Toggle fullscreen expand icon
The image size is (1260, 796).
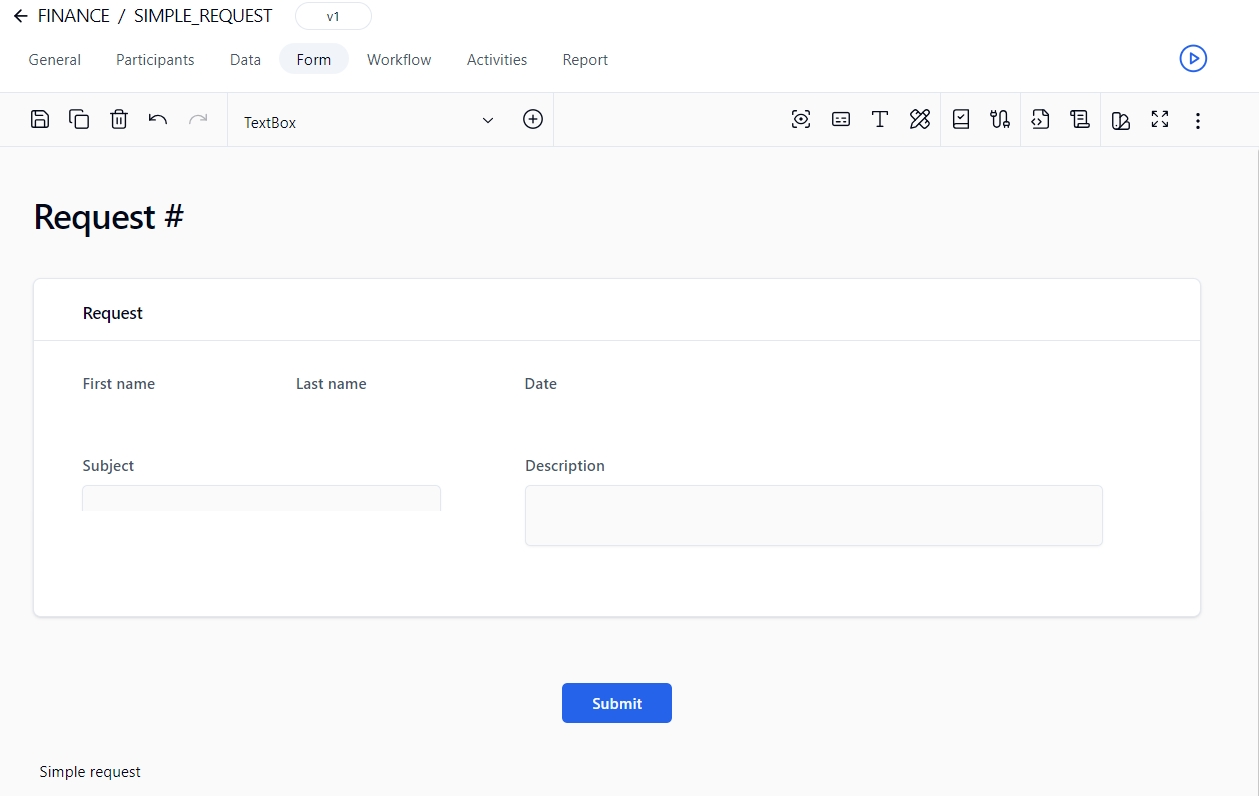[x=1160, y=120]
